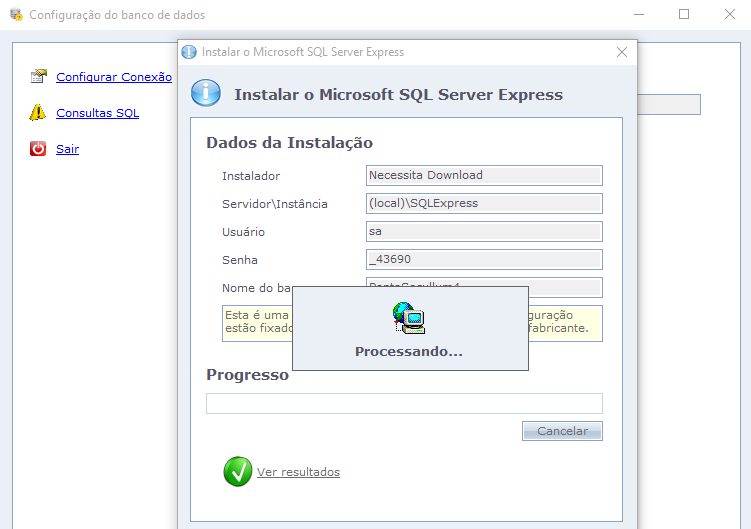The width and height of the screenshot is (751, 529).
Task: Click the Servidor\Instância field
Action: click(484, 204)
